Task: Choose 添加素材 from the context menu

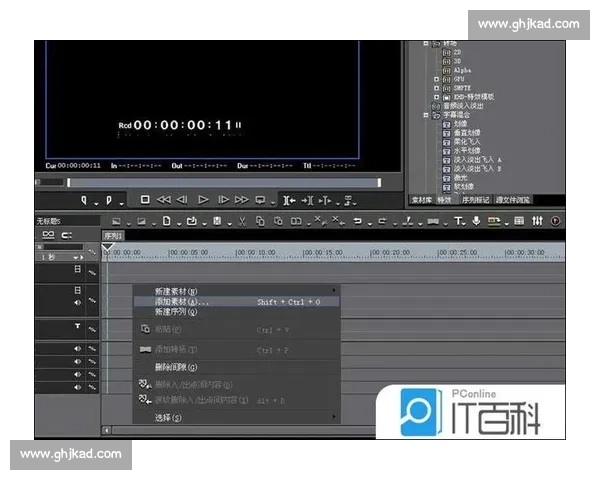Action: (182, 301)
